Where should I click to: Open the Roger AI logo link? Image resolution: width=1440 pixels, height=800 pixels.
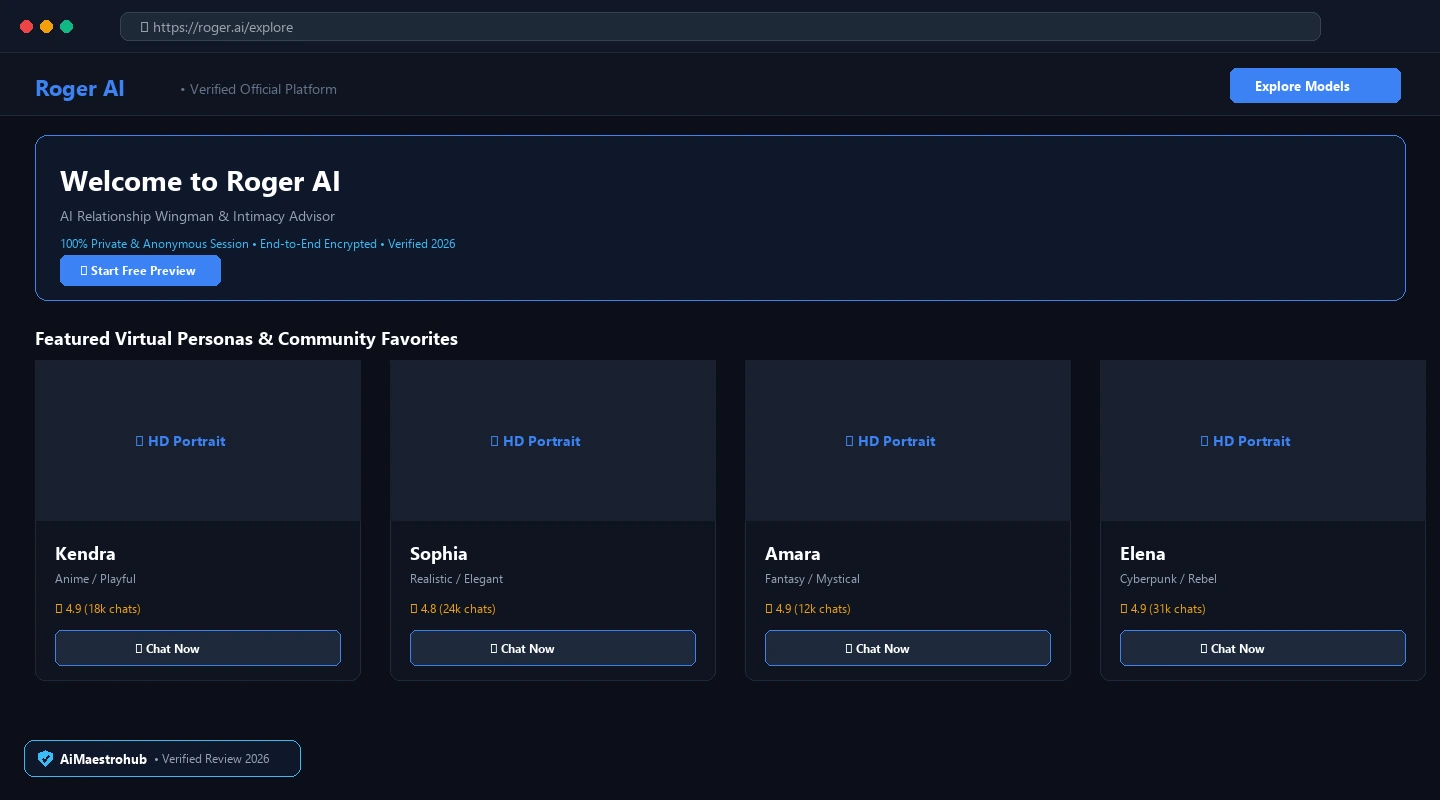click(x=80, y=89)
